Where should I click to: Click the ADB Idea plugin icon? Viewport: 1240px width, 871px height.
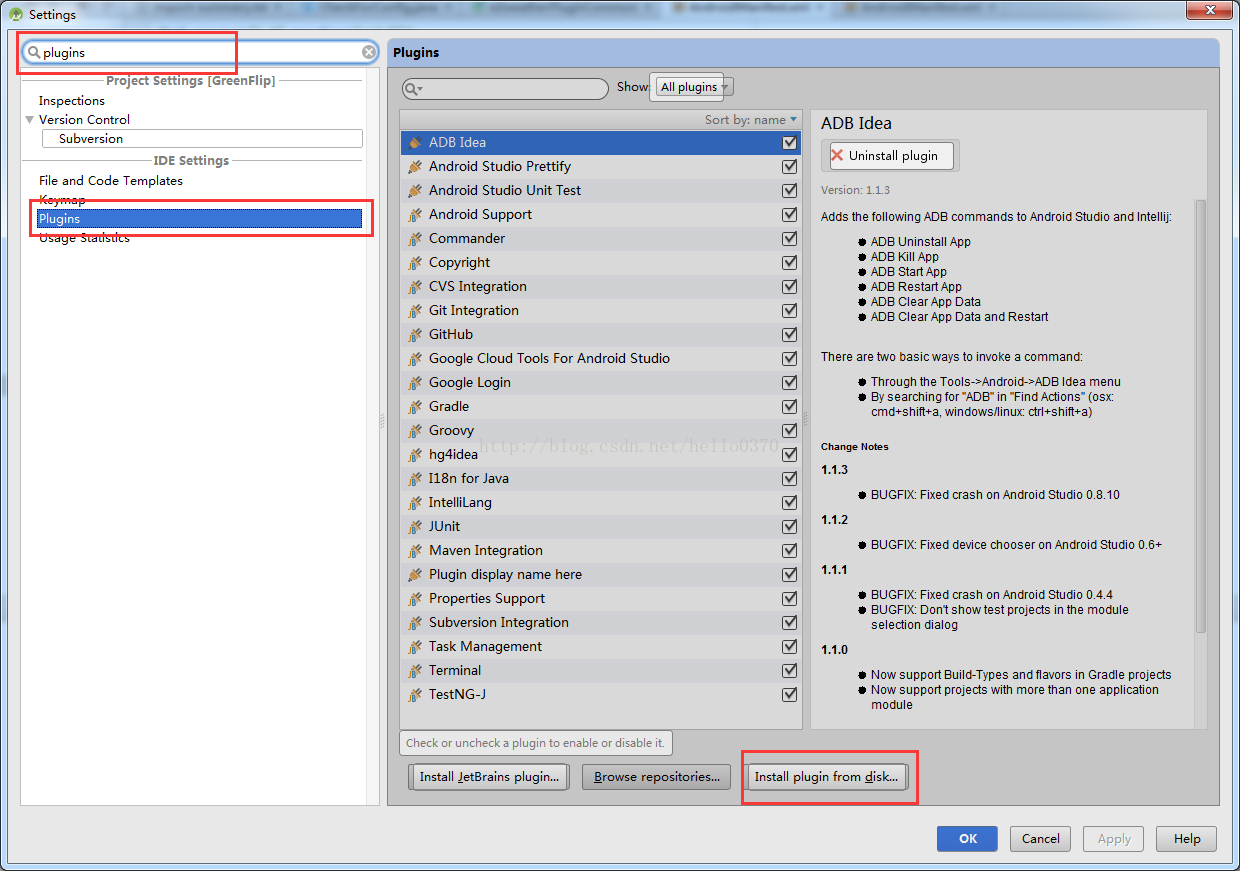click(415, 142)
